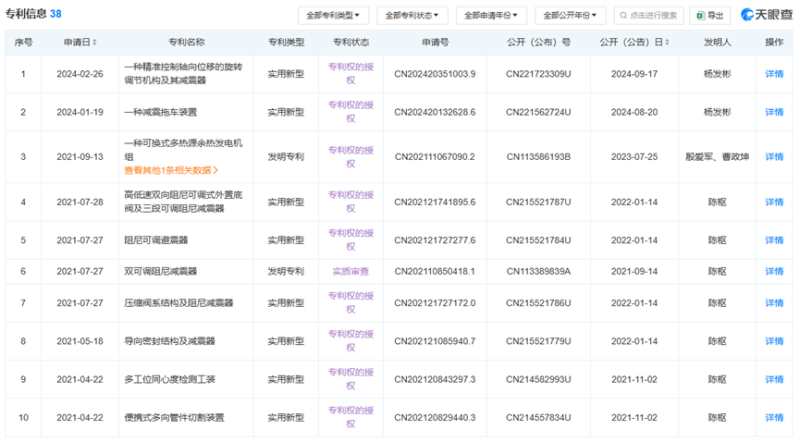This screenshot has width=800, height=442.
Task: Click the search magnifier icon
Action: coord(626,15)
